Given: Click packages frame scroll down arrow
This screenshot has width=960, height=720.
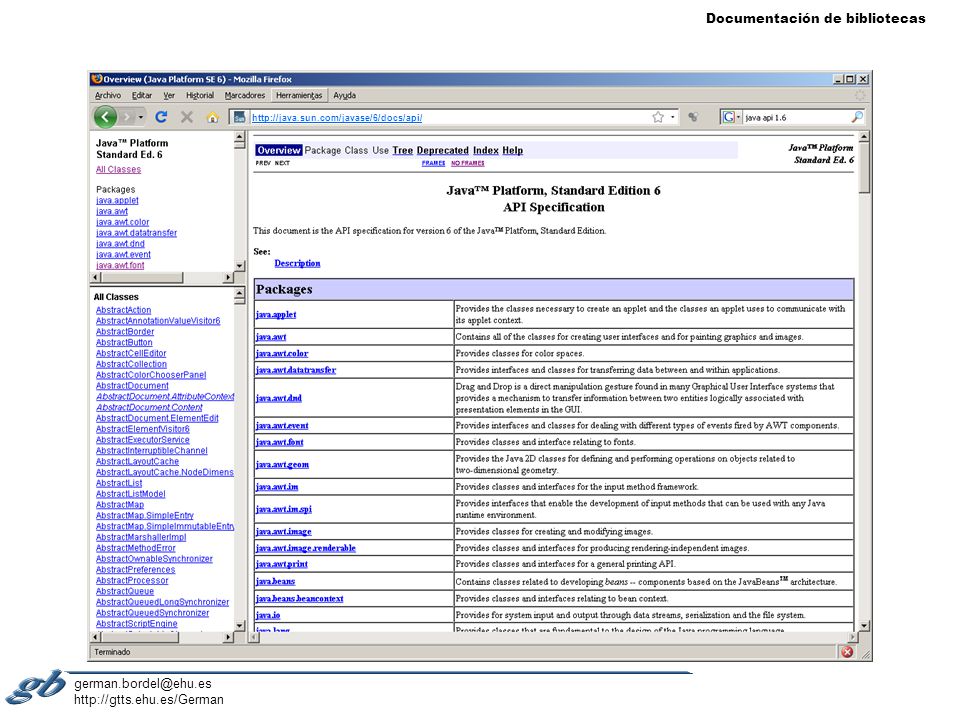Looking at the screenshot, I should coord(239,266).
